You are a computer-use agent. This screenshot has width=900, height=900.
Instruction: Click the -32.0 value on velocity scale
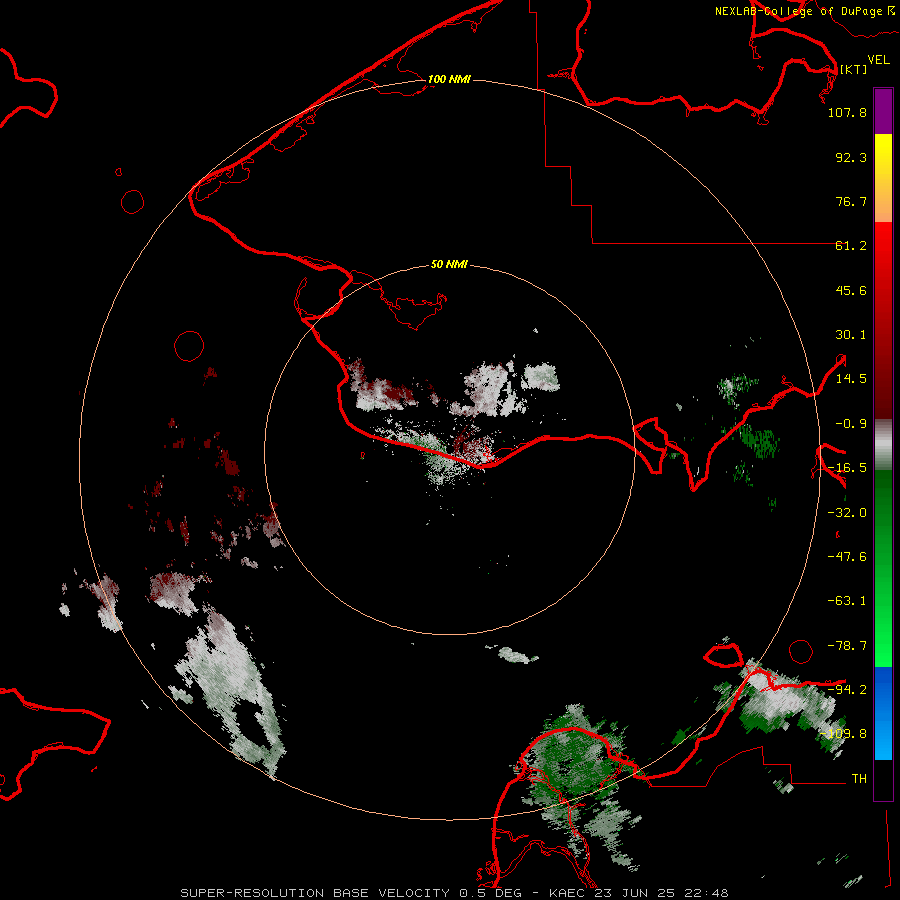pyautogui.click(x=847, y=513)
